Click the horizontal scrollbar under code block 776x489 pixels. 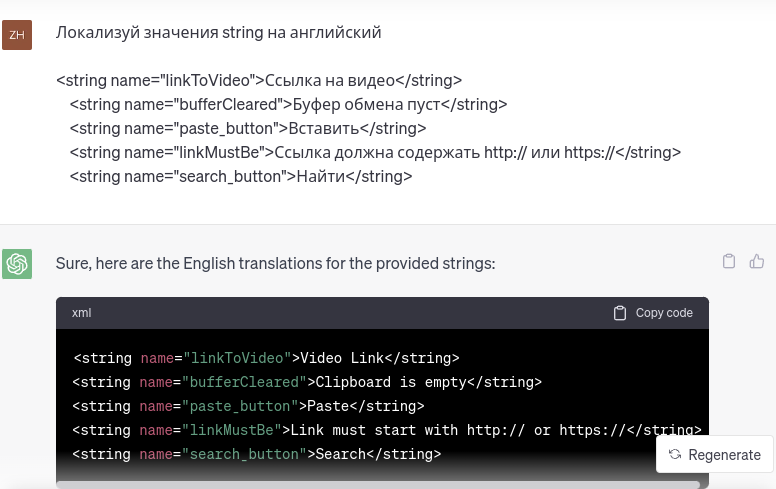click(x=380, y=484)
